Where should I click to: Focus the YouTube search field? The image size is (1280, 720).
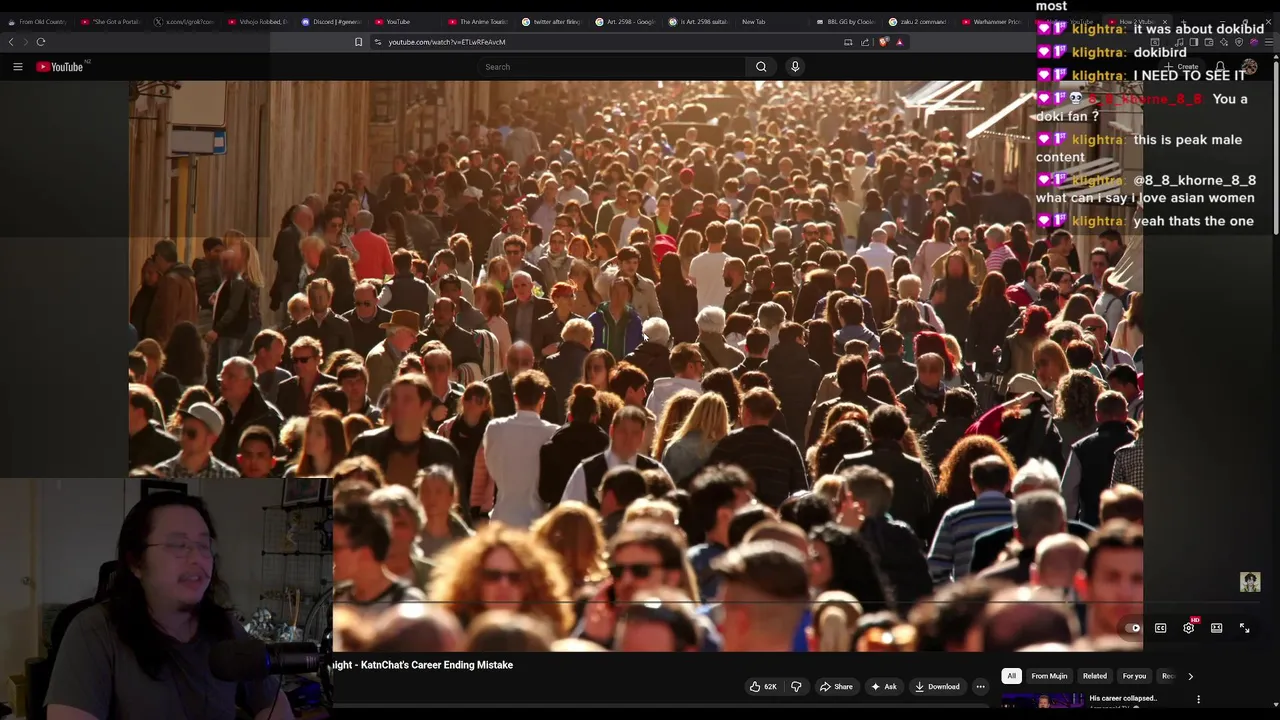click(612, 67)
